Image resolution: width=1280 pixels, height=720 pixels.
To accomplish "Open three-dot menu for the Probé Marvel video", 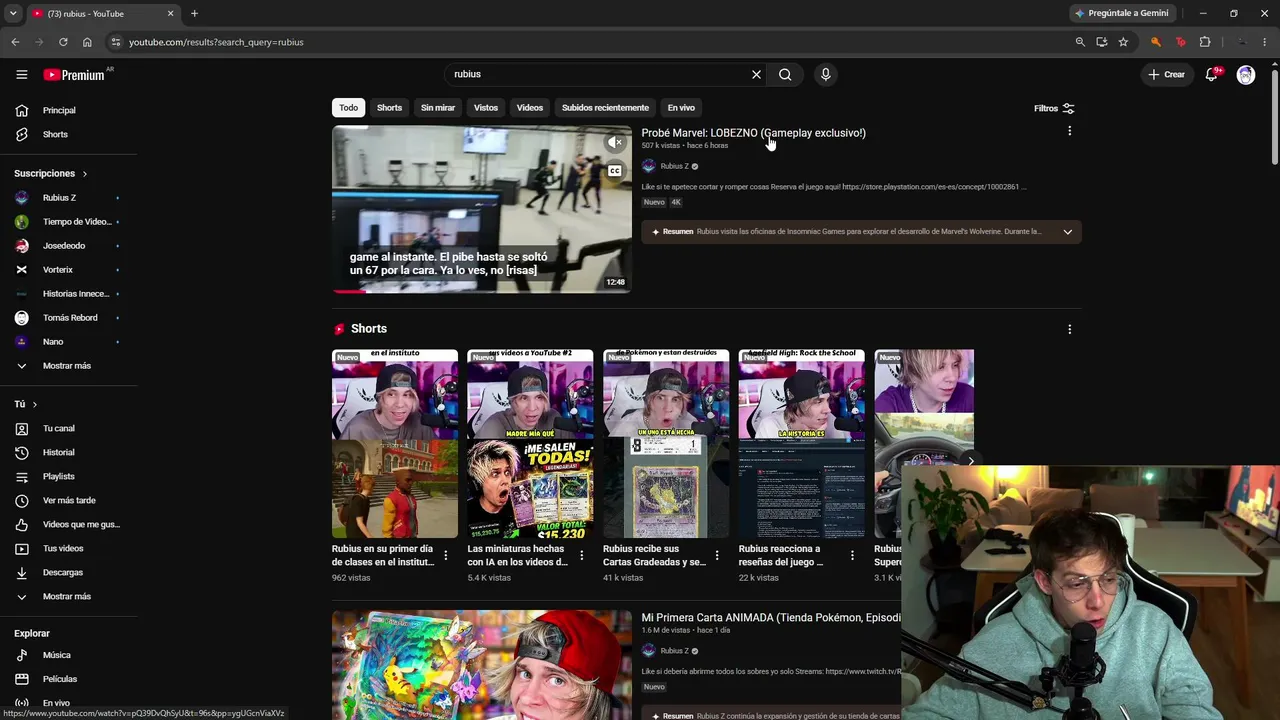I will [x=1069, y=131].
